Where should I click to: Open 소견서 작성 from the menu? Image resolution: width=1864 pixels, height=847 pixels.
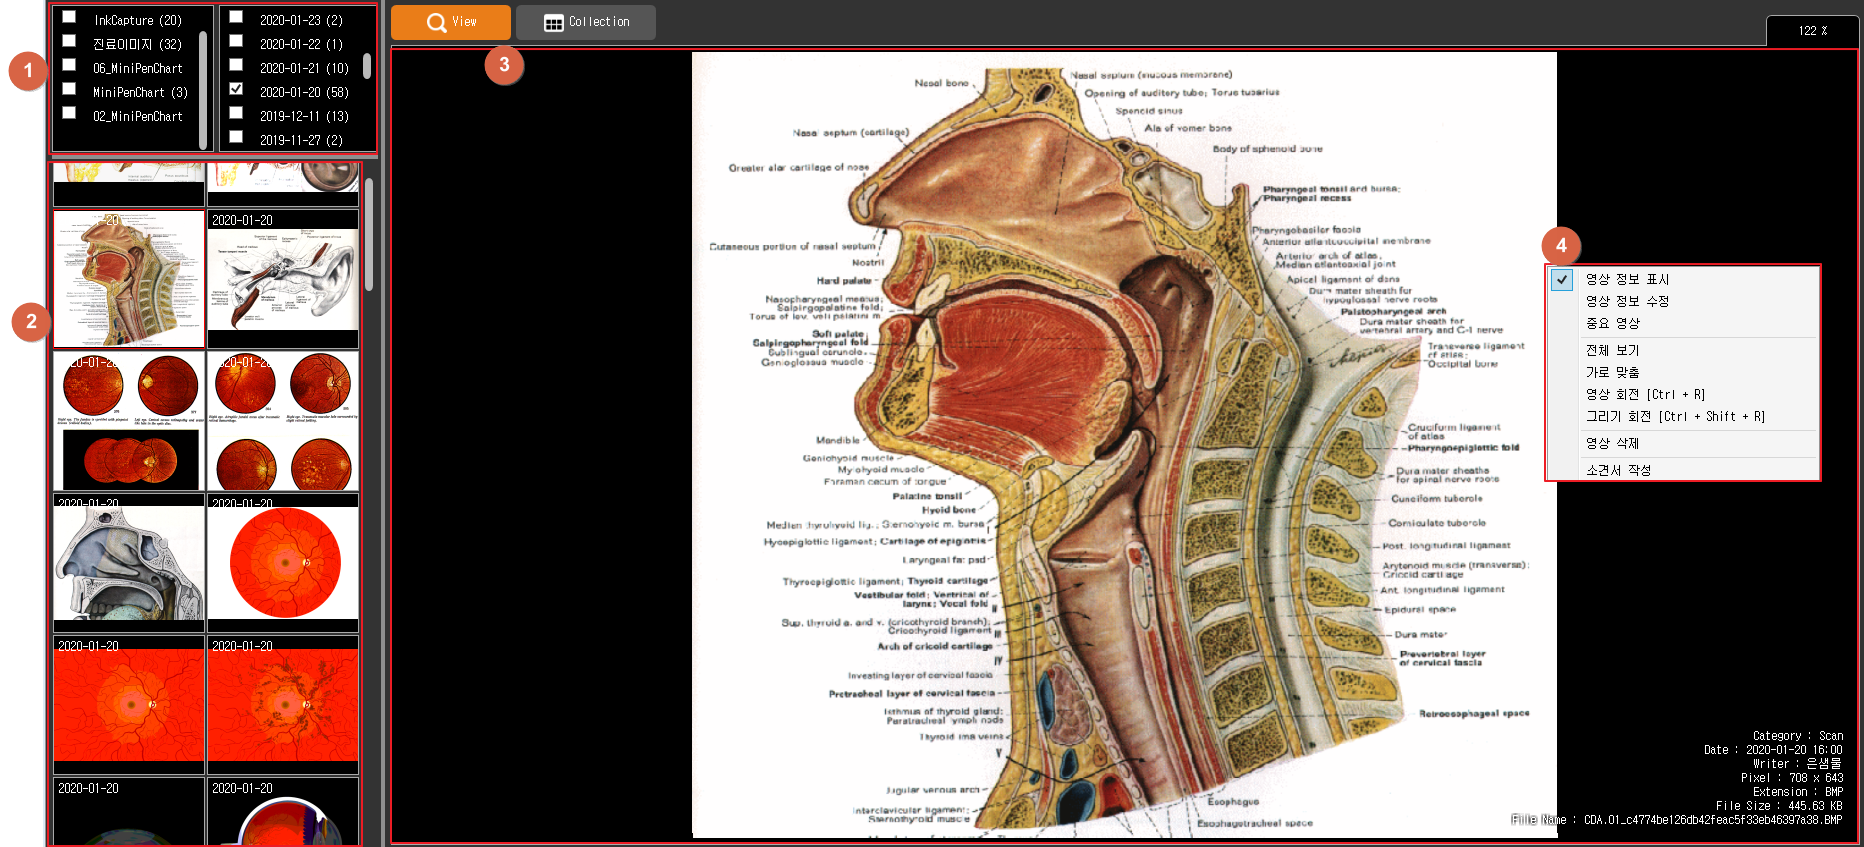1618,470
